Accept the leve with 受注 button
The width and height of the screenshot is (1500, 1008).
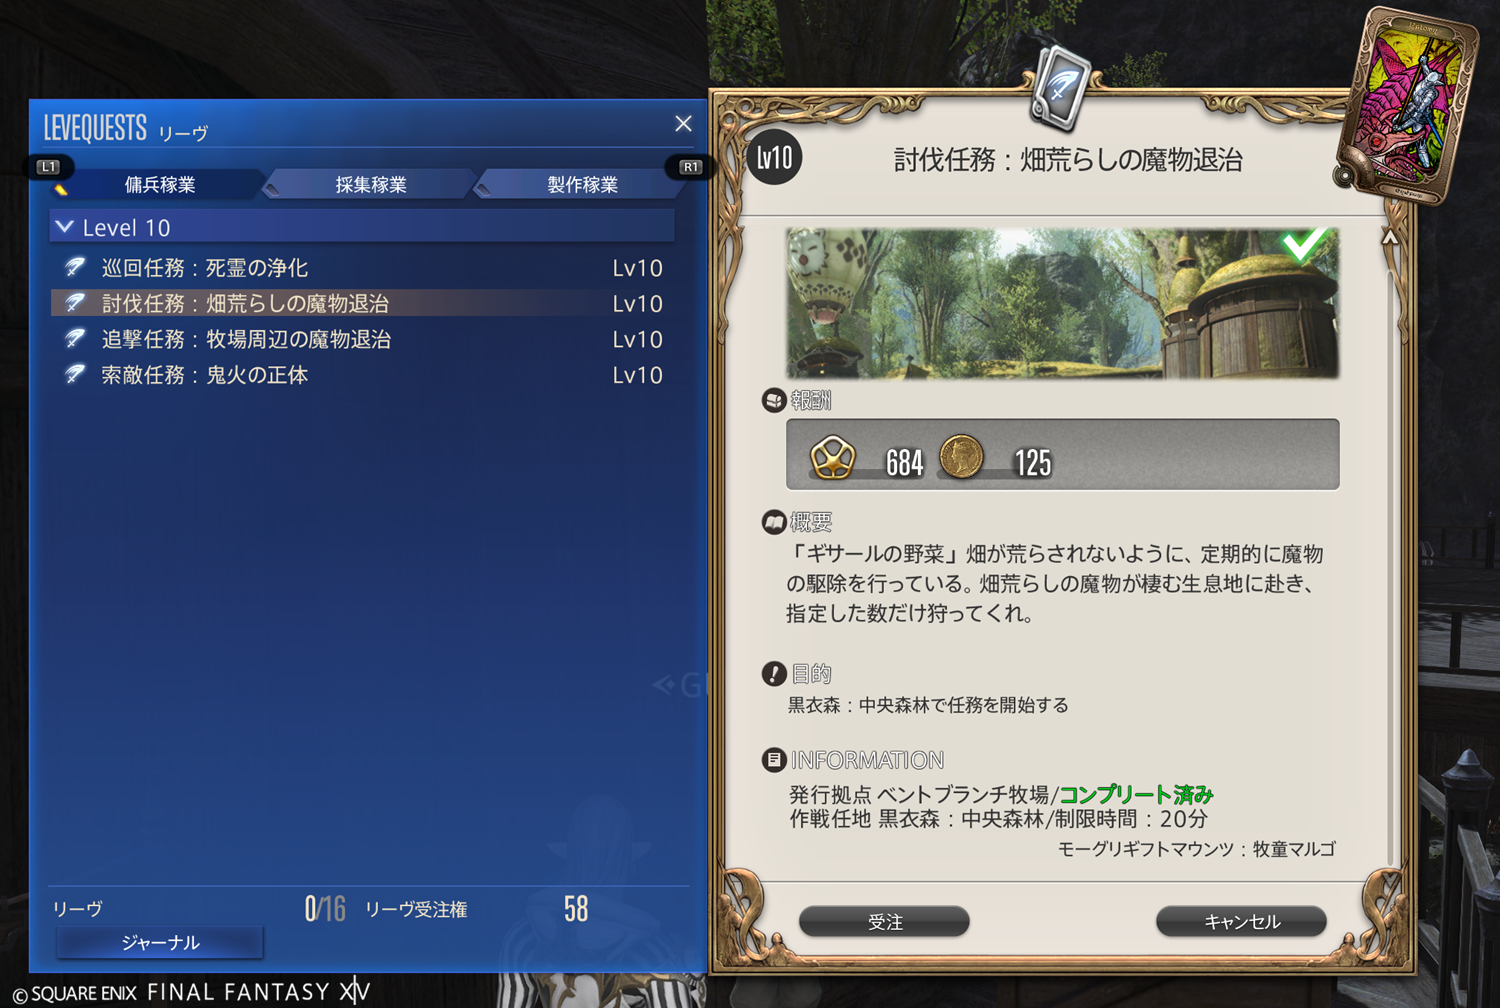tap(885, 921)
